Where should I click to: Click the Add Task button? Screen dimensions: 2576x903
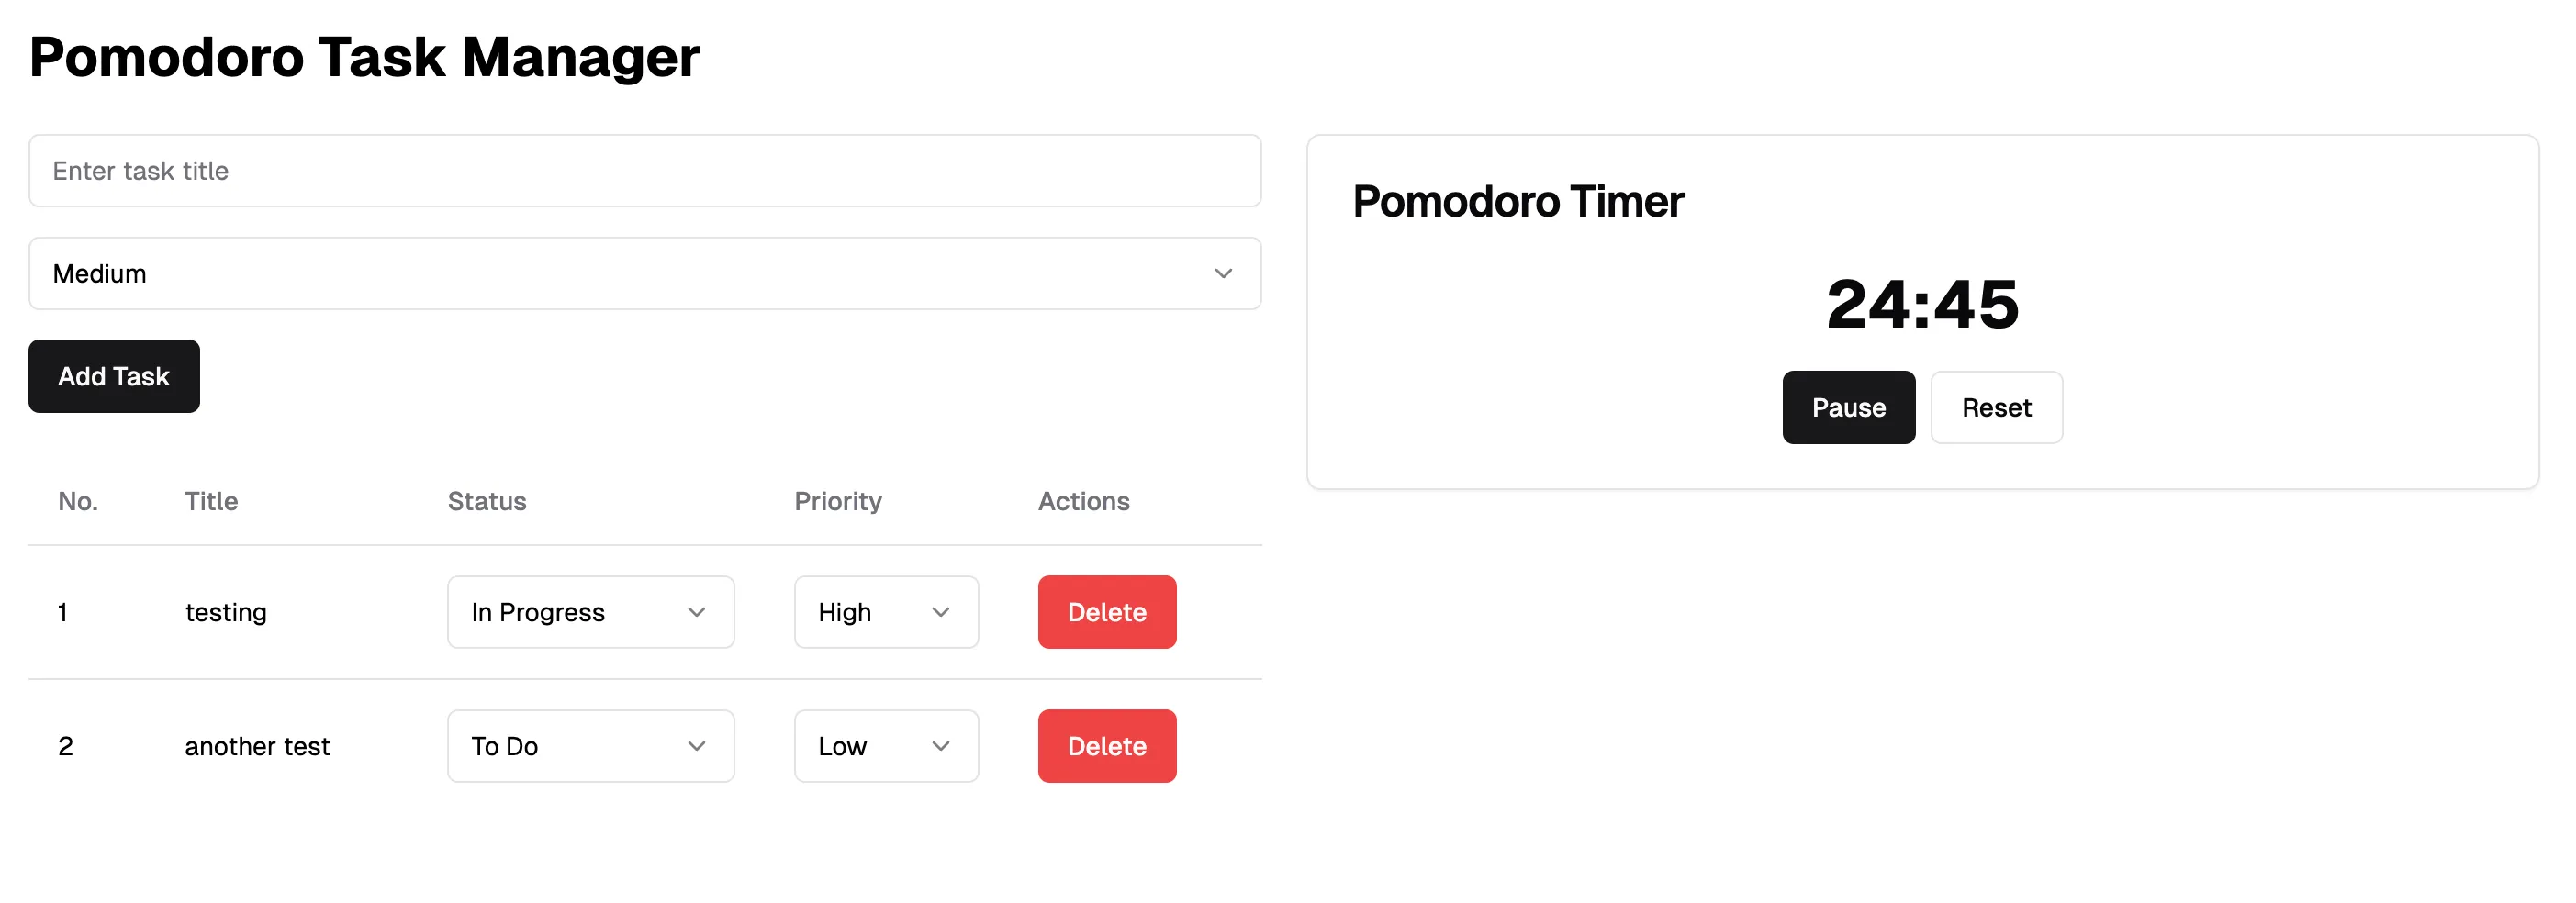click(113, 377)
